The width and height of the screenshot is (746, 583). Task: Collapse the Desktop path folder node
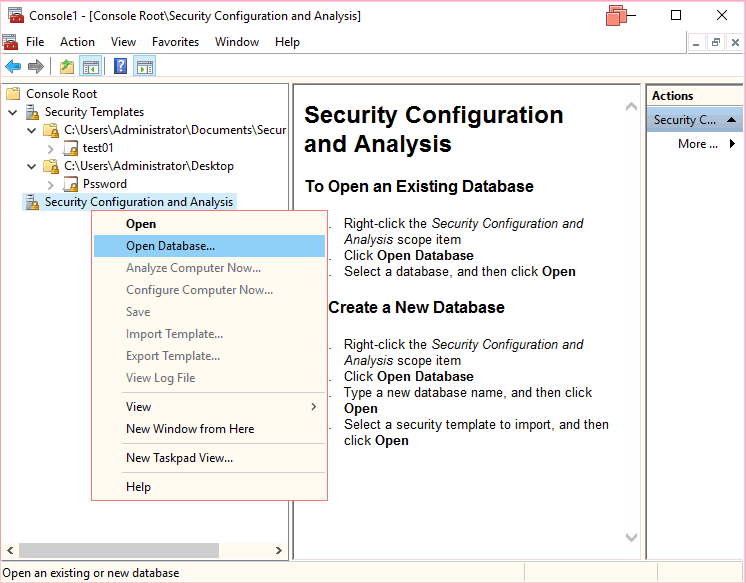tap(31, 167)
